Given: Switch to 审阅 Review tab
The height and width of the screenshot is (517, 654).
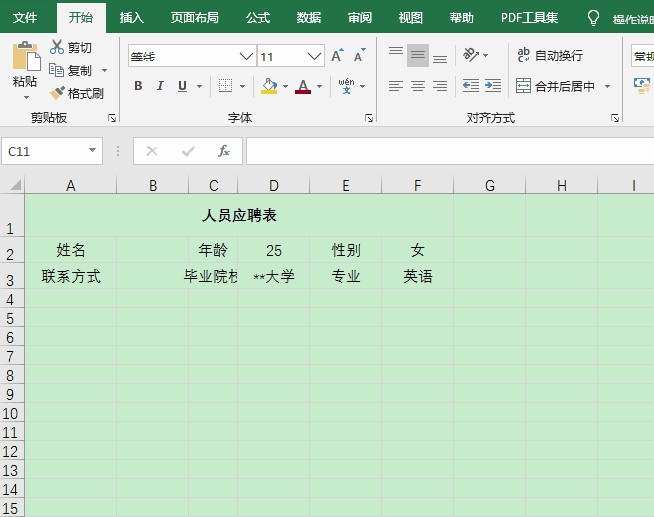Looking at the screenshot, I should 360,18.
